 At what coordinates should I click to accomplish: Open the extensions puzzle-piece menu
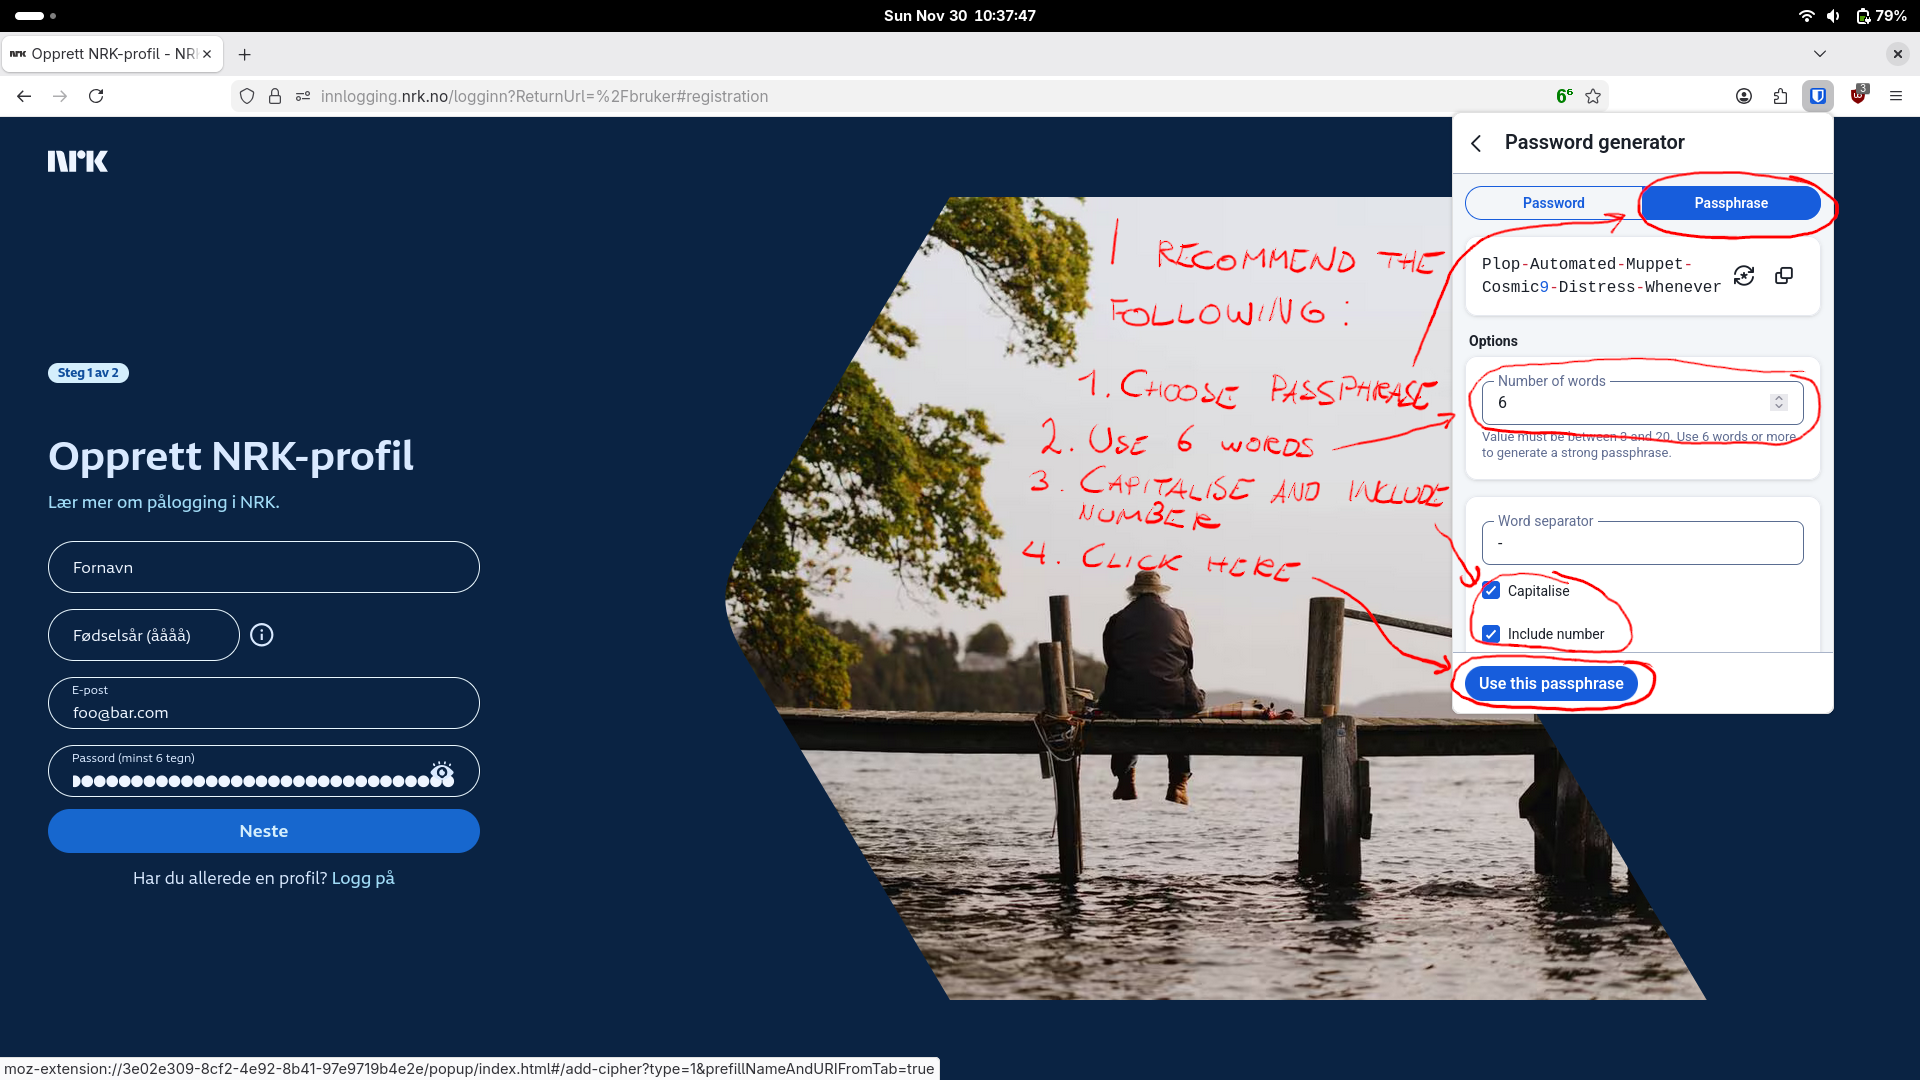1780,96
